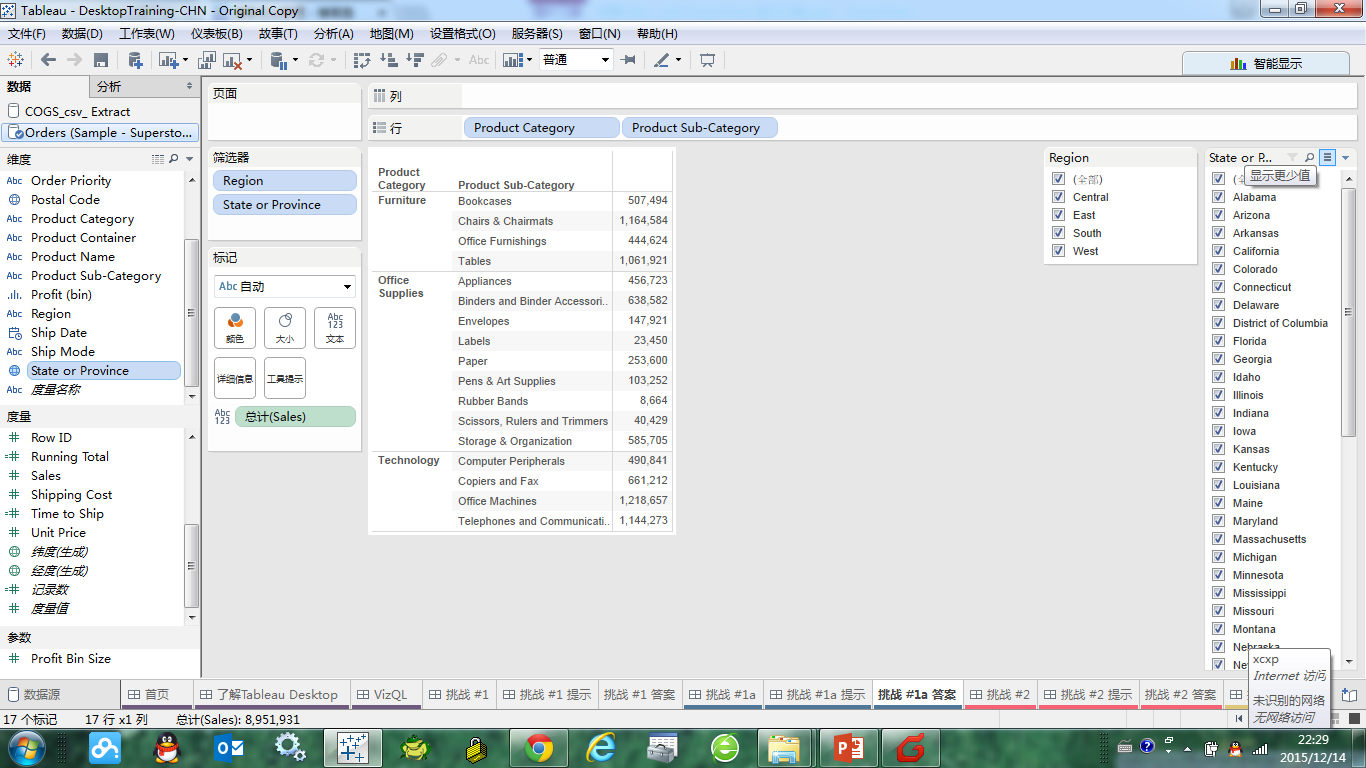Viewport: 1366px width, 768px height.
Task: Click the Color button on Marks card
Action: tap(235, 328)
